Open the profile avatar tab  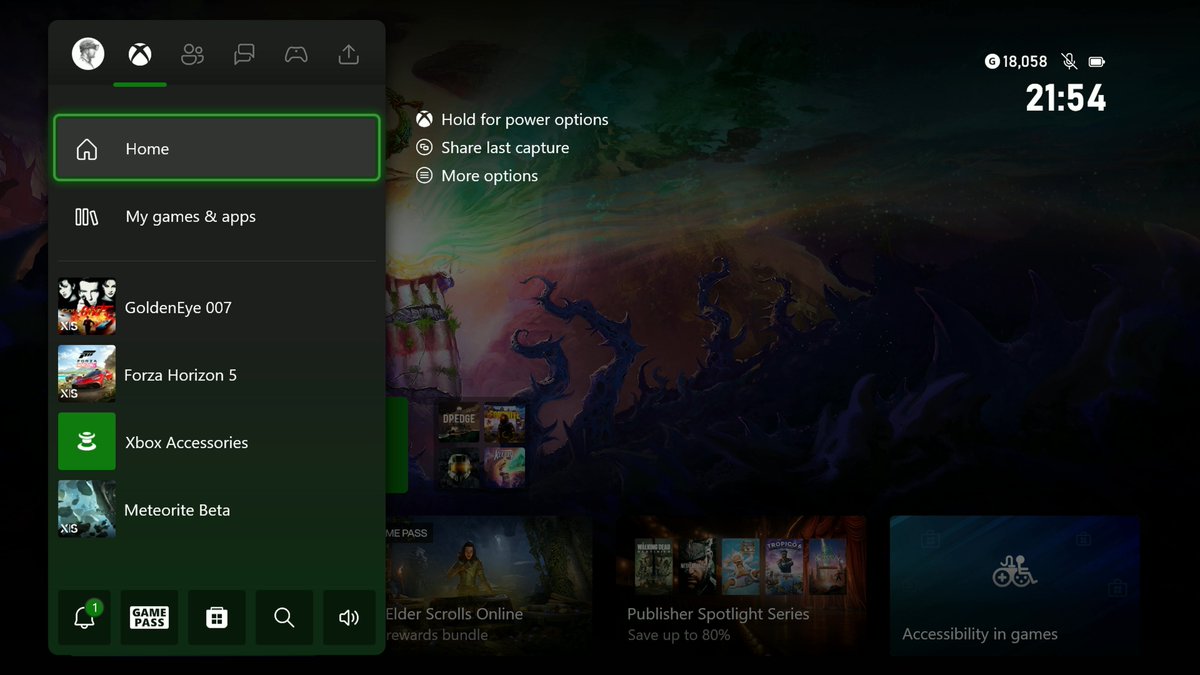click(88, 54)
